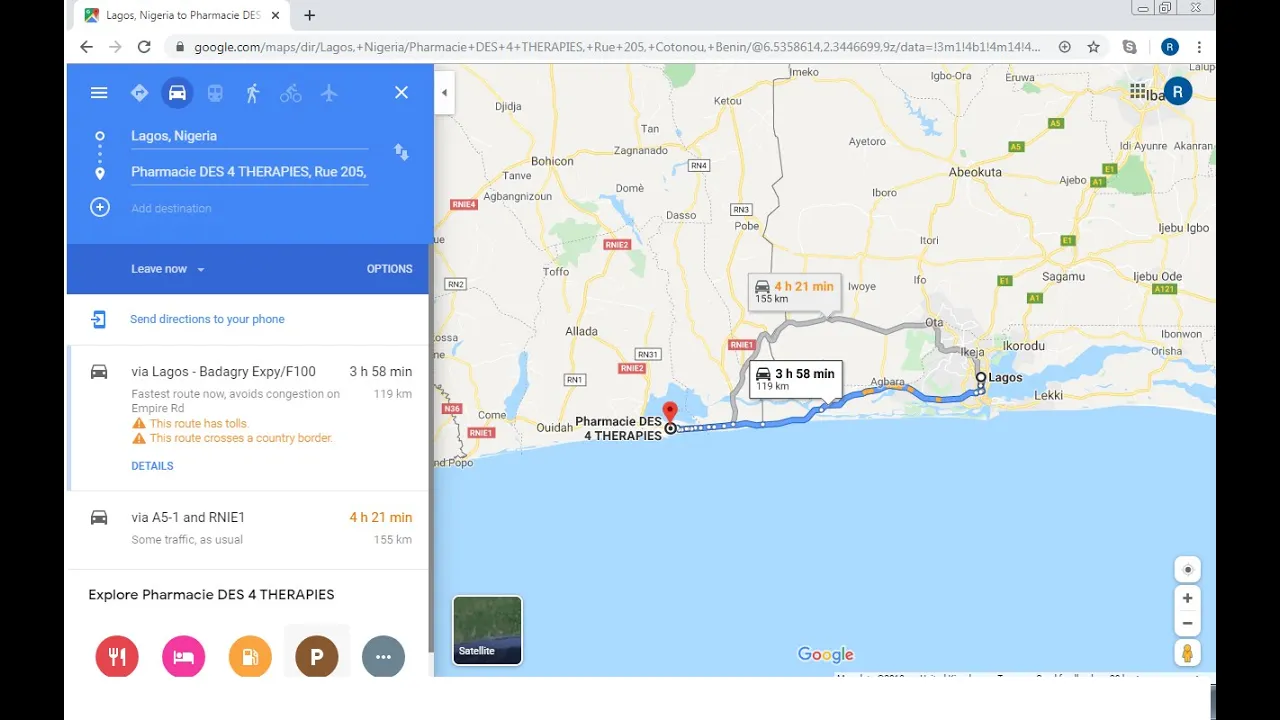The width and height of the screenshot is (1280, 720).
Task: Click Send directions to your phone
Action: click(207, 319)
